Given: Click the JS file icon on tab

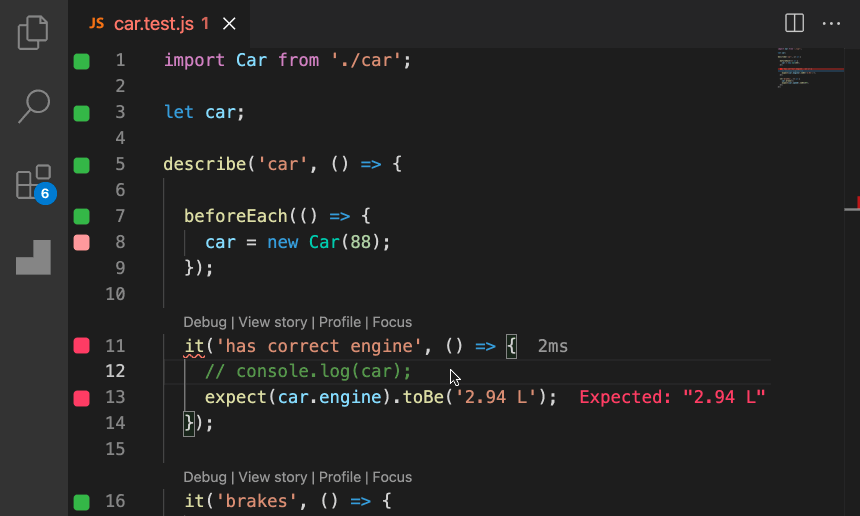Looking at the screenshot, I should pos(96,23).
